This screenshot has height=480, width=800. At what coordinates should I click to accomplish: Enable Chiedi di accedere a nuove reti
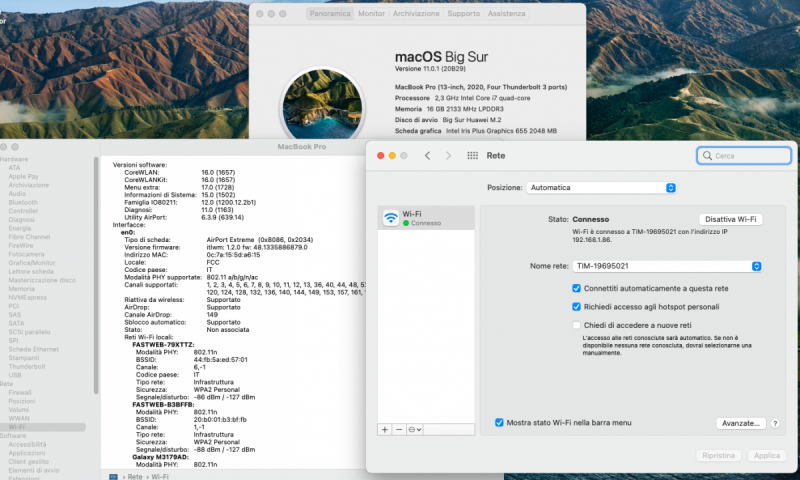576,325
